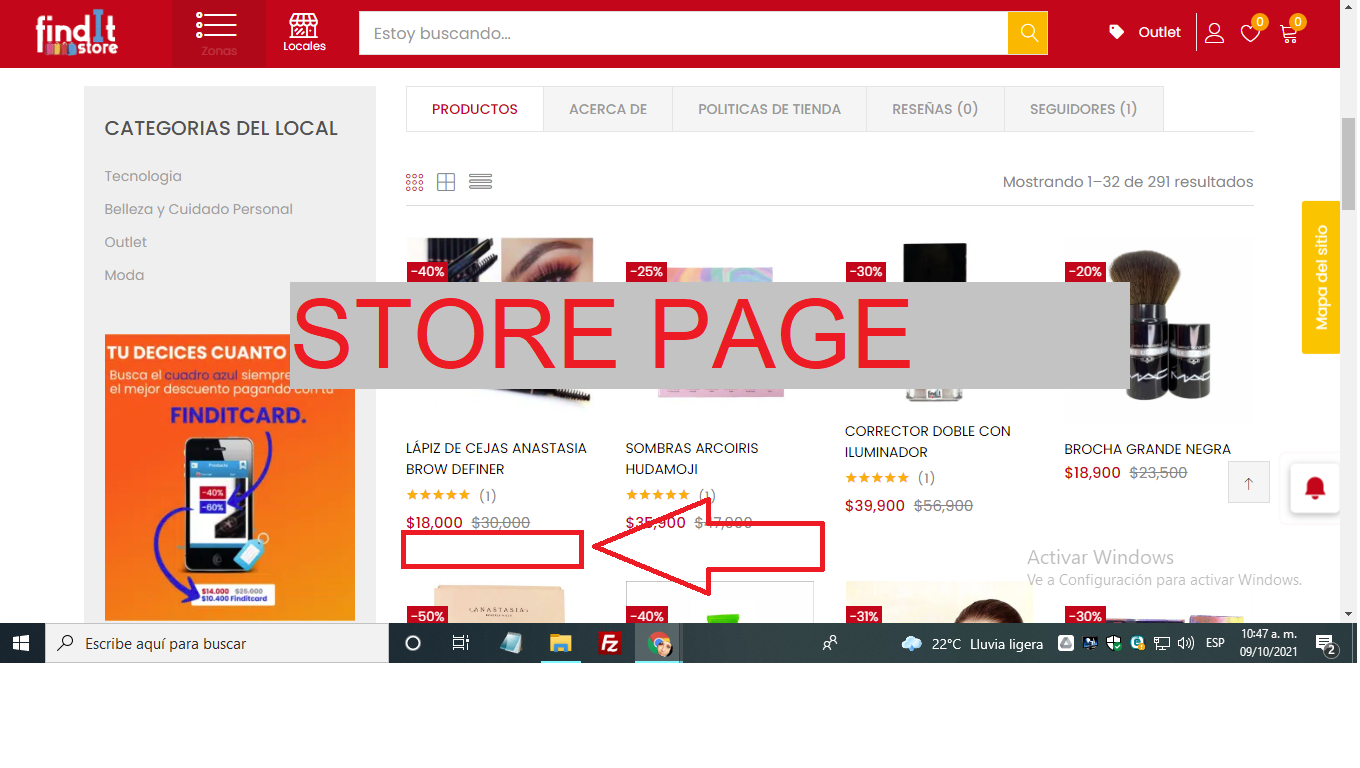Click the Windows taskbar search box
1360x768 pixels.
click(217, 643)
